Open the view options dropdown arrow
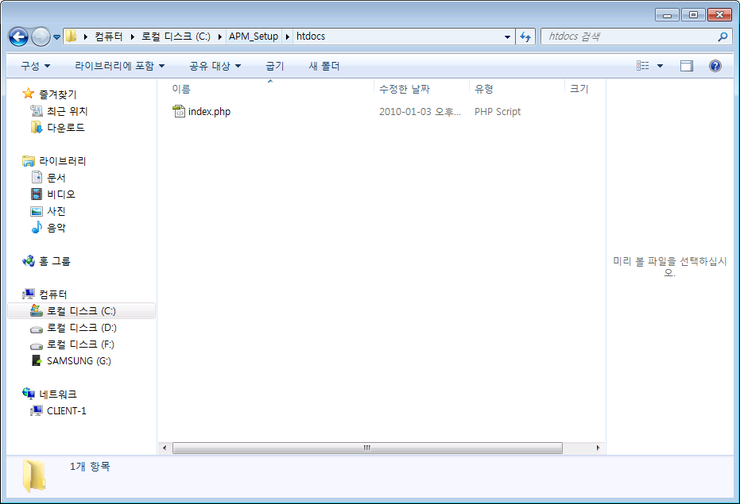 click(x=660, y=66)
